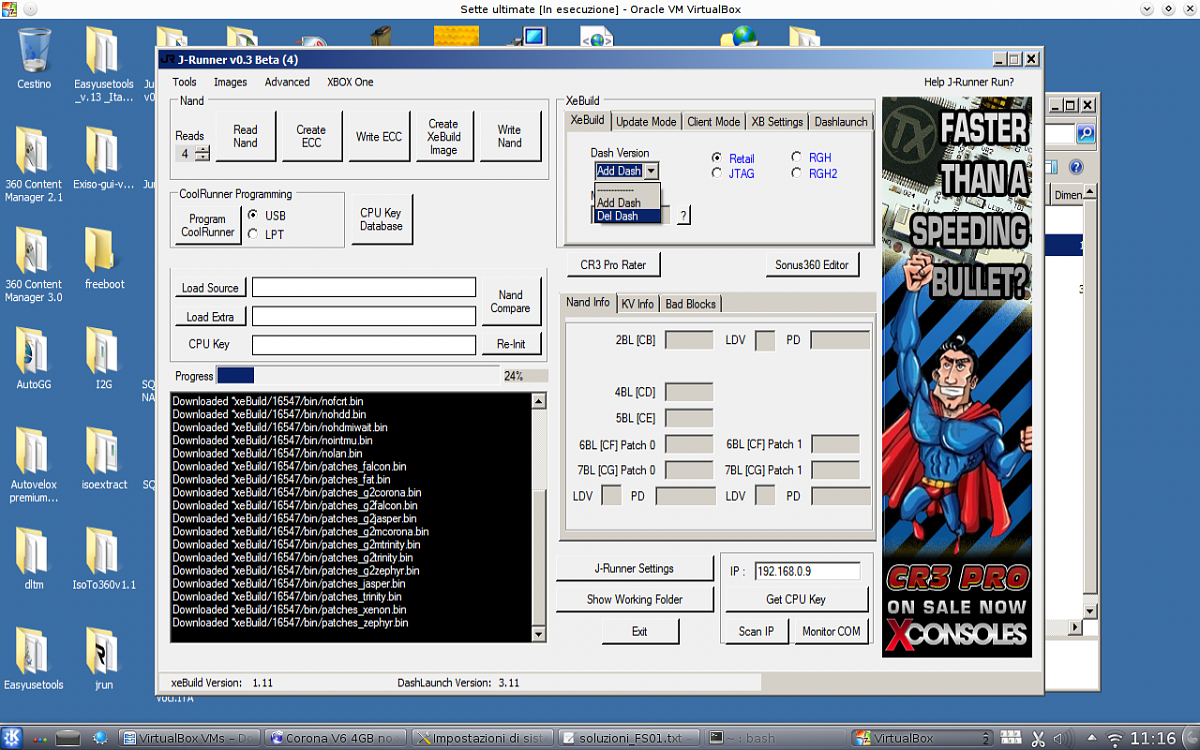Open the XBOX One menu
This screenshot has width=1200, height=750.
(x=350, y=82)
